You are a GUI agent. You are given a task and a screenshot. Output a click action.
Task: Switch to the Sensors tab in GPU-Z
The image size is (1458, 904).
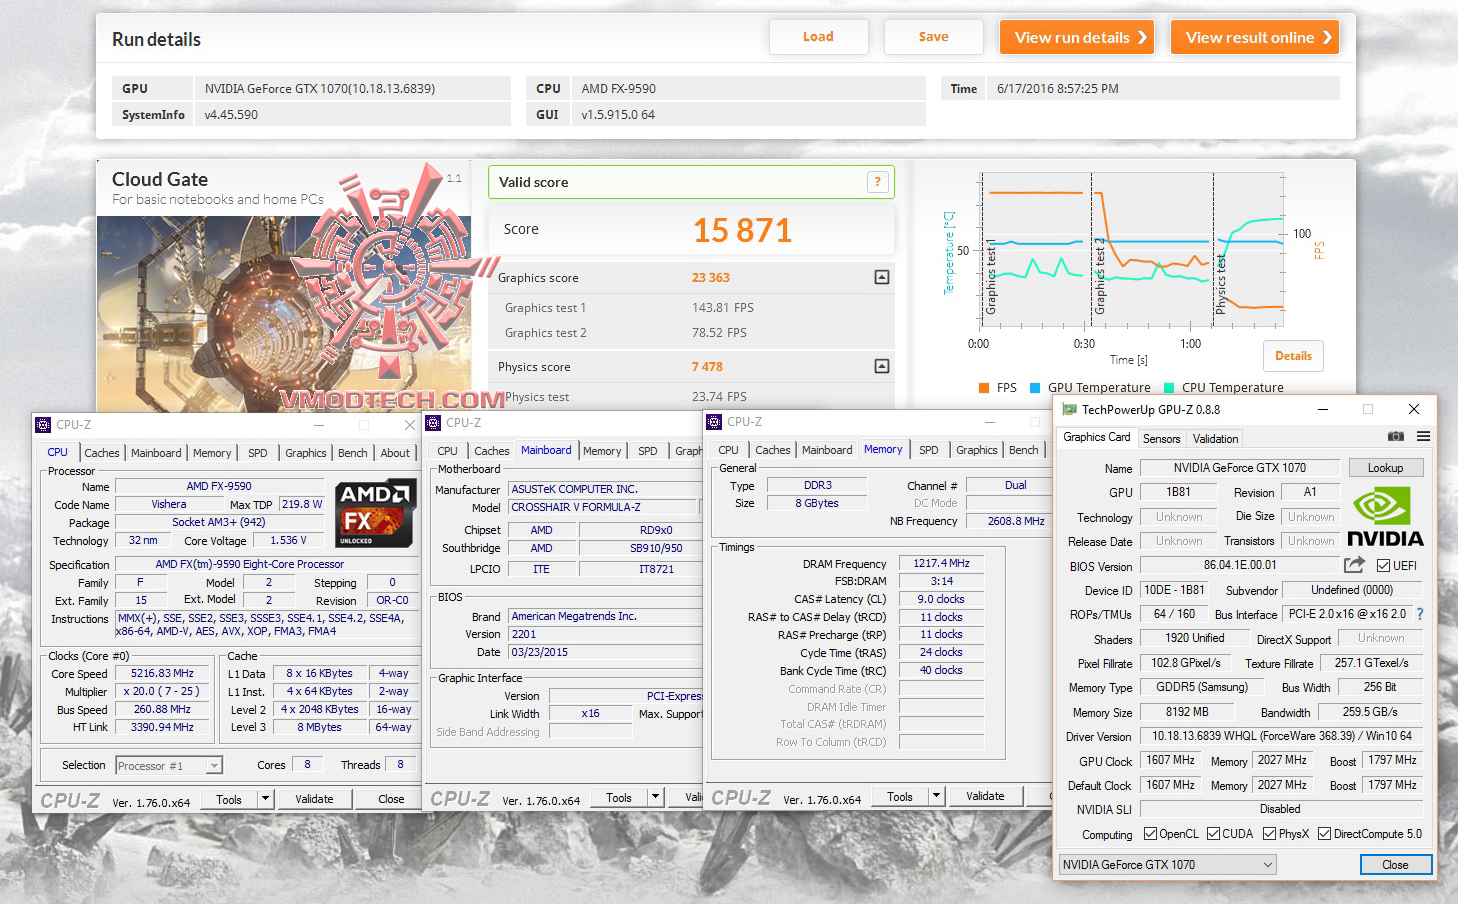tap(1161, 438)
